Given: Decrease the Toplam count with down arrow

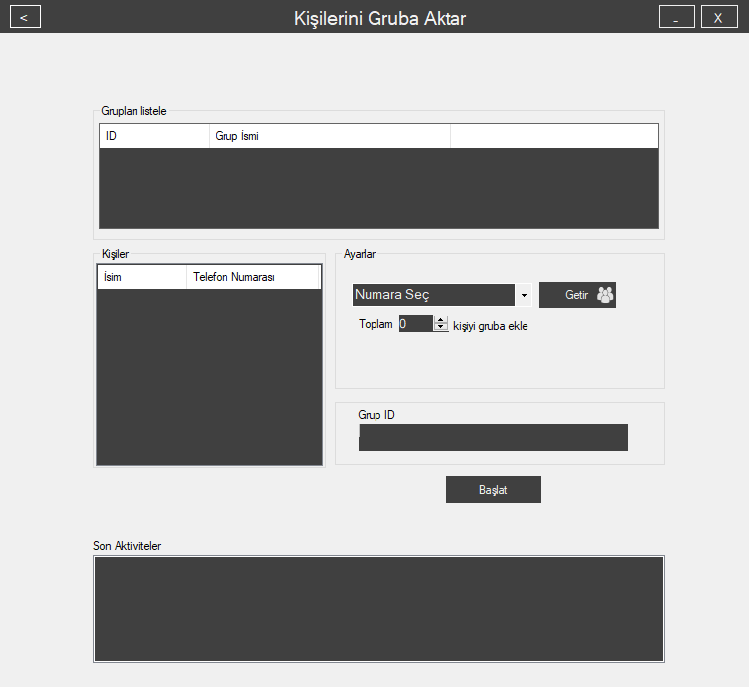Looking at the screenshot, I should click(440, 327).
